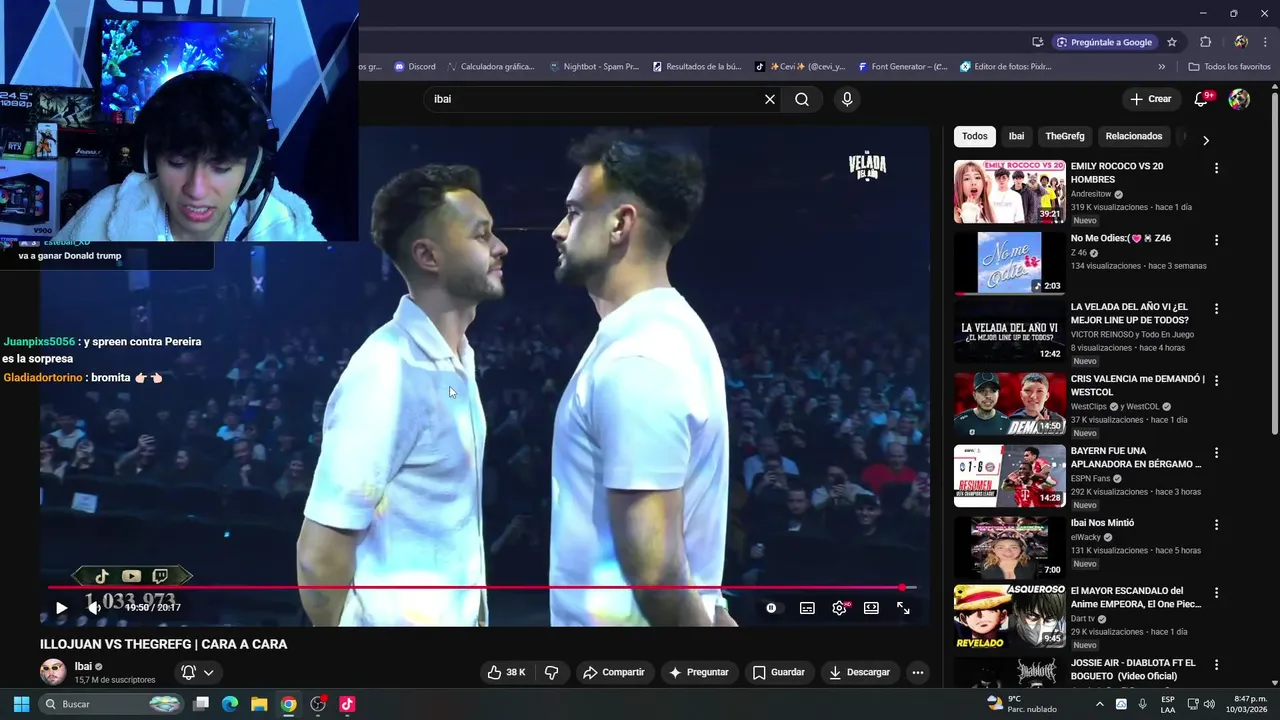
Task: Focus the YouTube search field containing ibai
Action: [x=595, y=99]
